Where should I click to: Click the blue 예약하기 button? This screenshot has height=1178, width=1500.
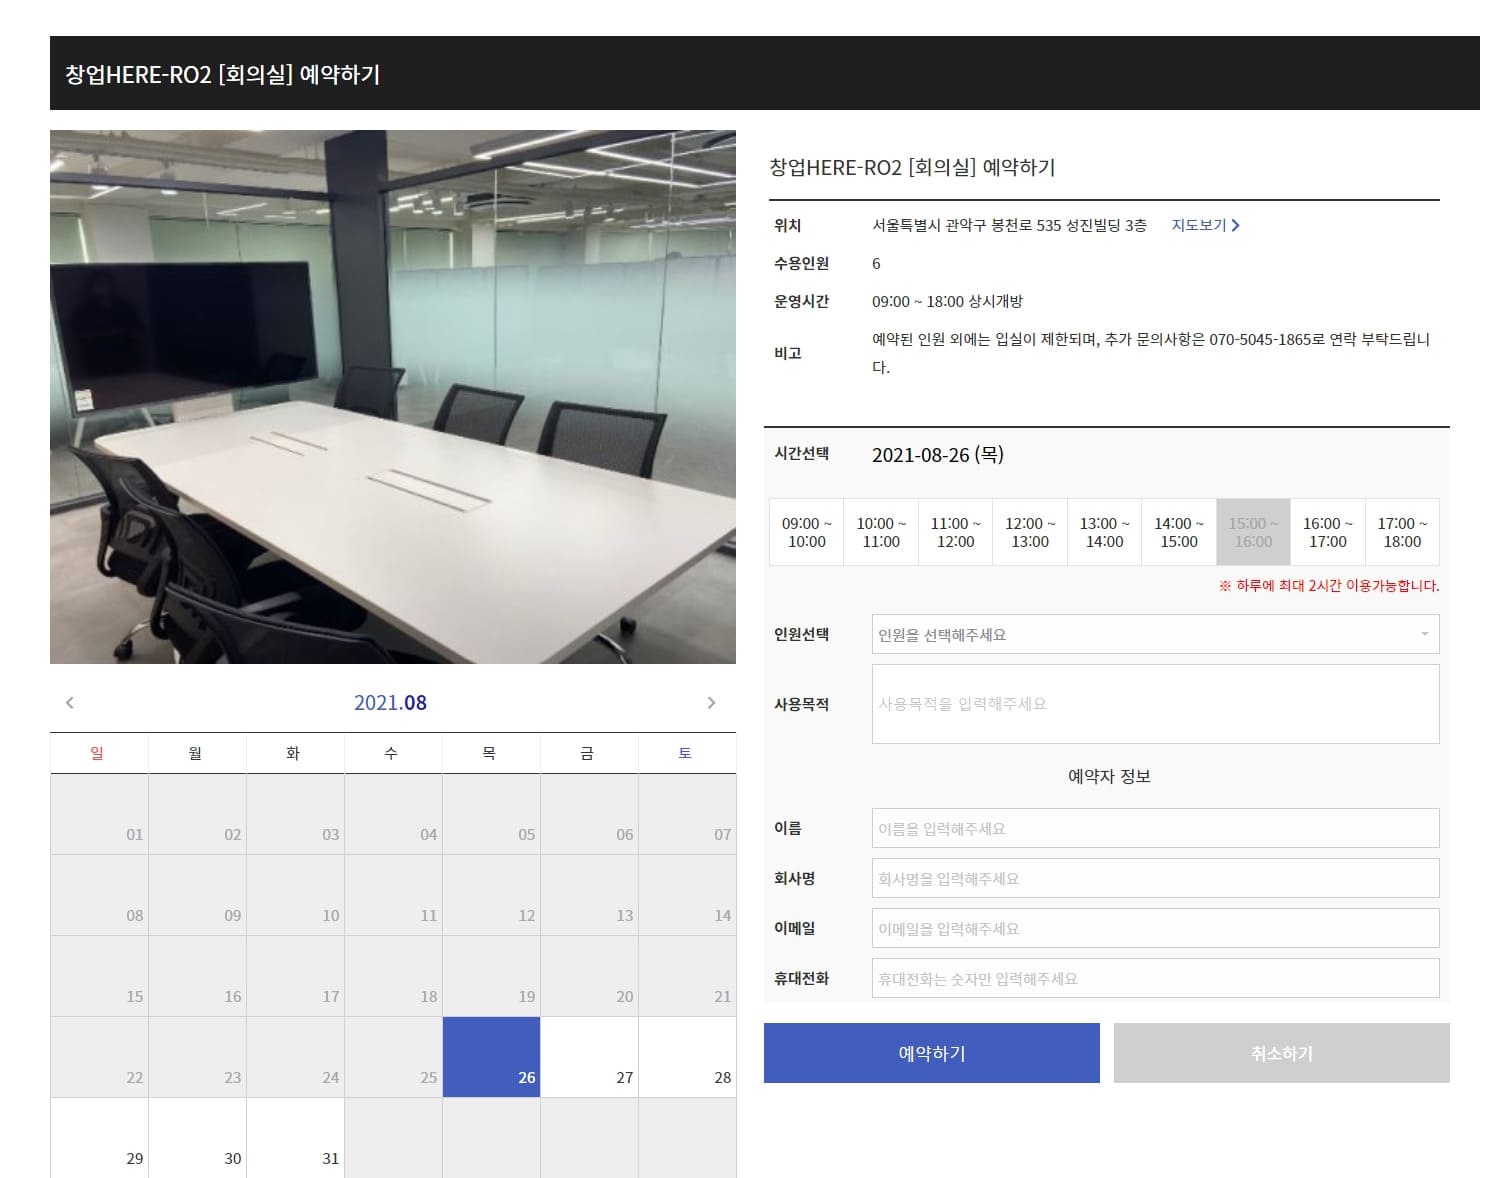pyautogui.click(x=931, y=1053)
